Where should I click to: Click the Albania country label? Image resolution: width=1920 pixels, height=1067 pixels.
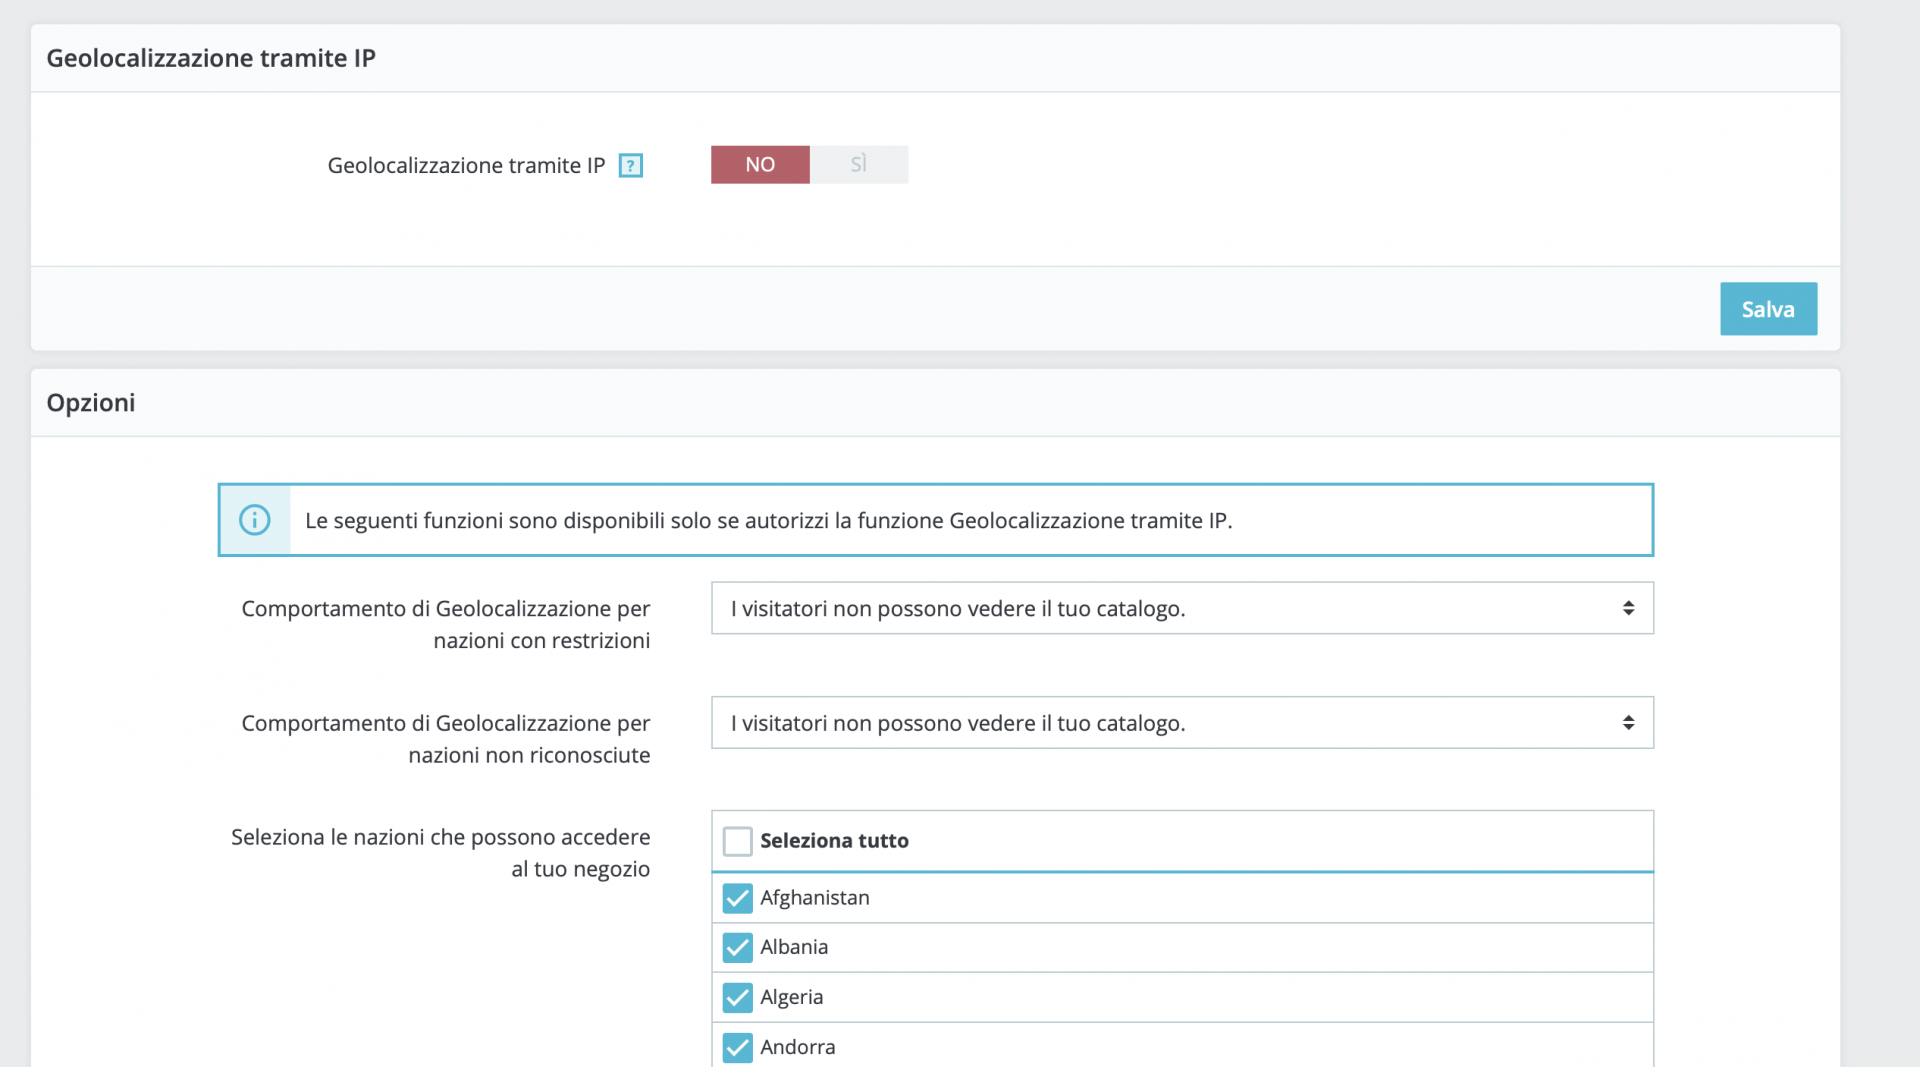[x=794, y=947]
